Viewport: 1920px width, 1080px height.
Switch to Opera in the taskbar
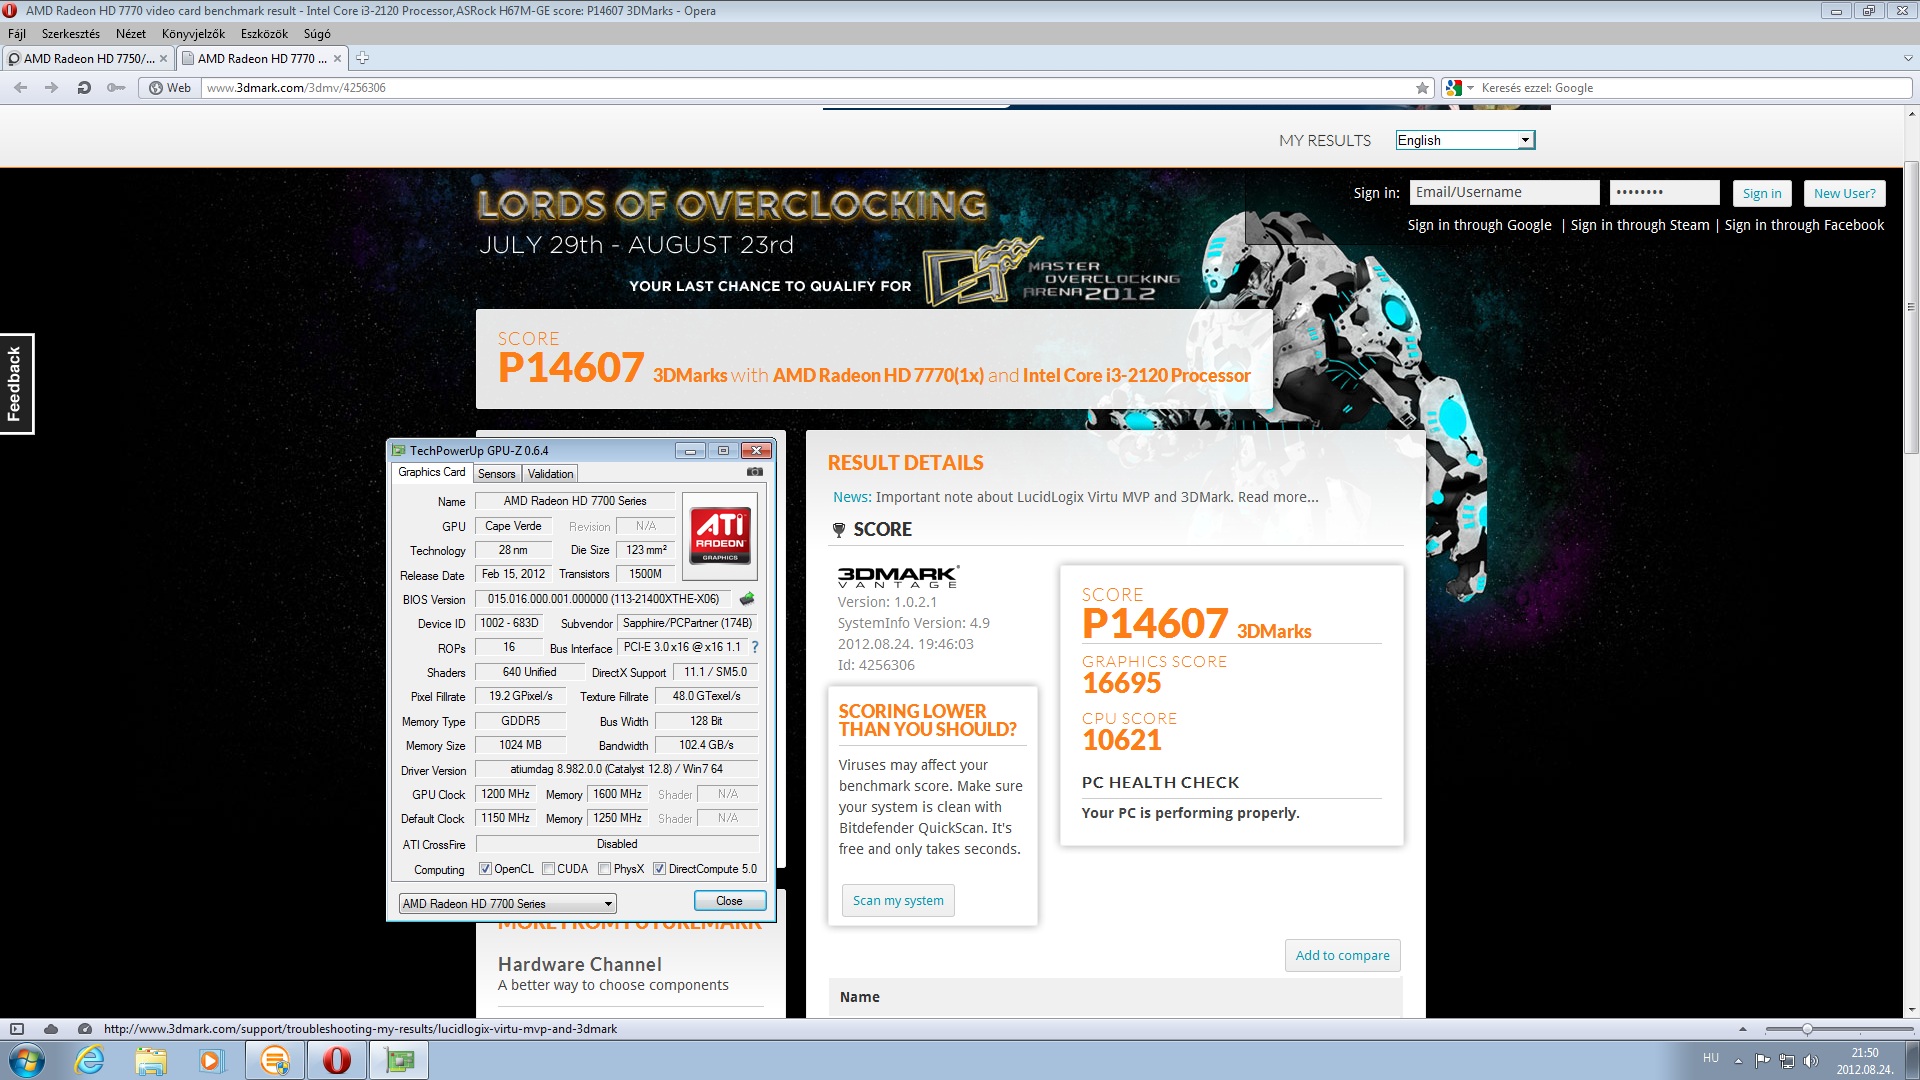coord(337,1060)
